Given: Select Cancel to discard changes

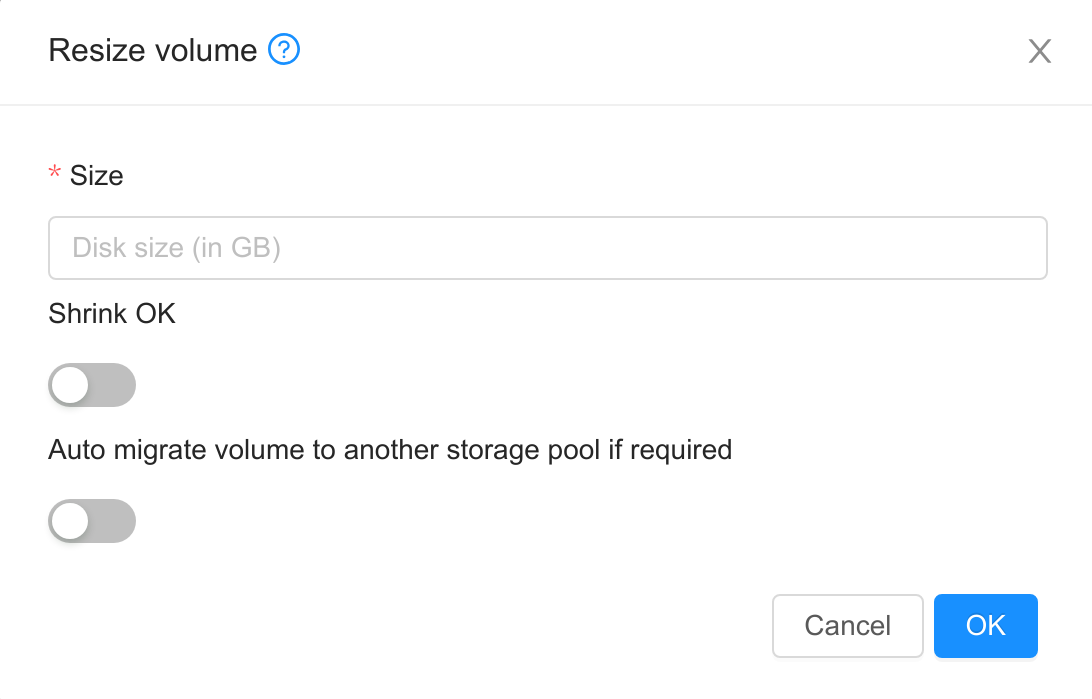Looking at the screenshot, I should point(847,625).
